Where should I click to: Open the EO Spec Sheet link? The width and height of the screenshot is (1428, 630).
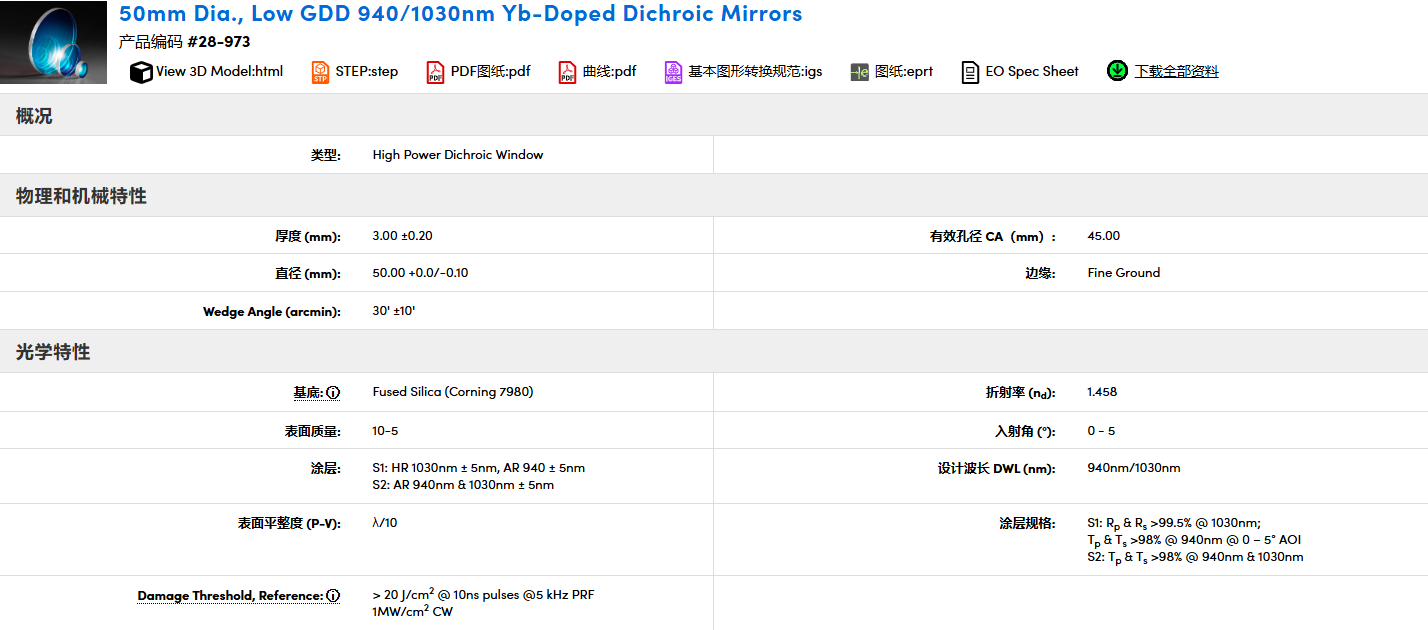click(1032, 71)
